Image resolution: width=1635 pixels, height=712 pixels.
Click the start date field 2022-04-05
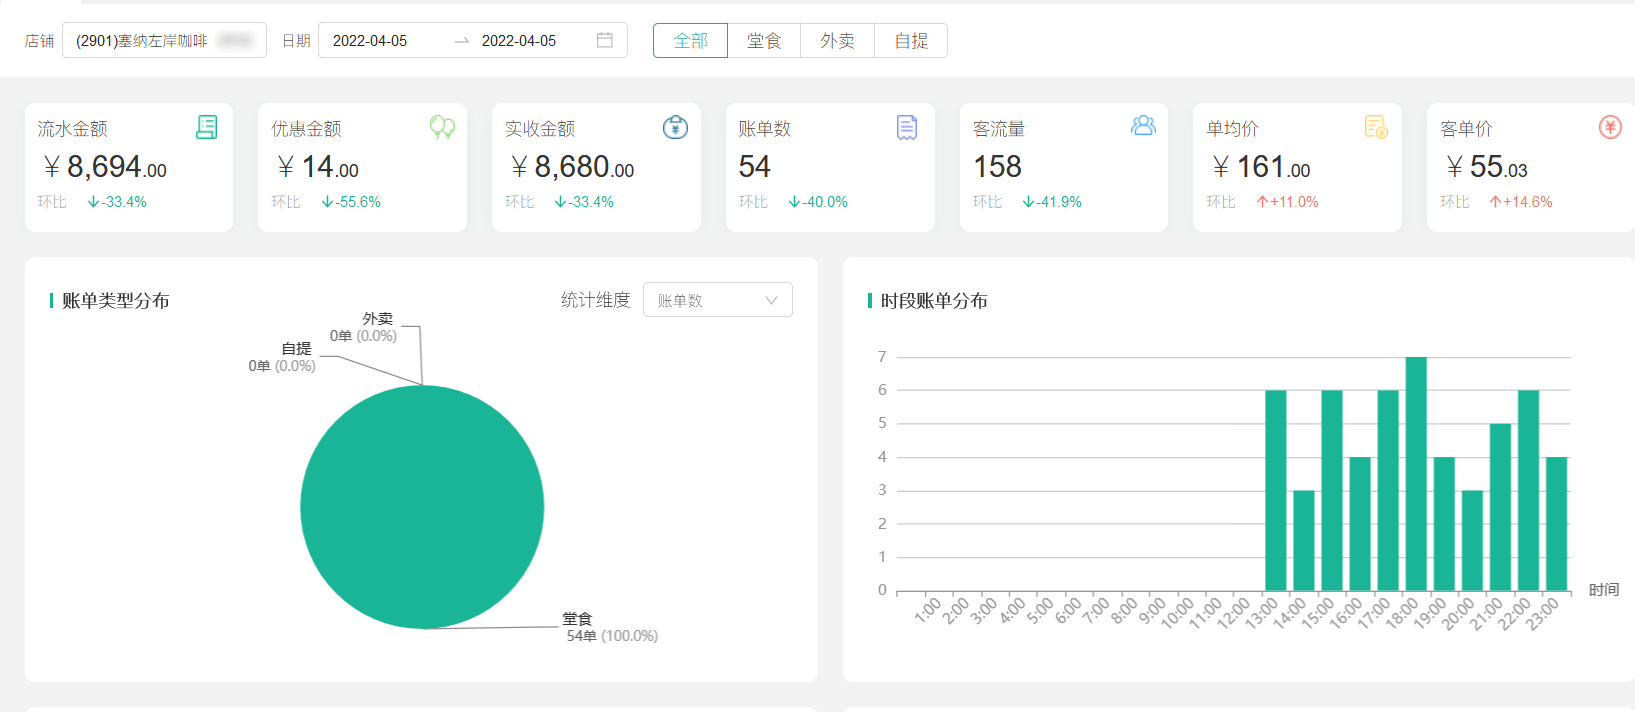click(x=370, y=41)
